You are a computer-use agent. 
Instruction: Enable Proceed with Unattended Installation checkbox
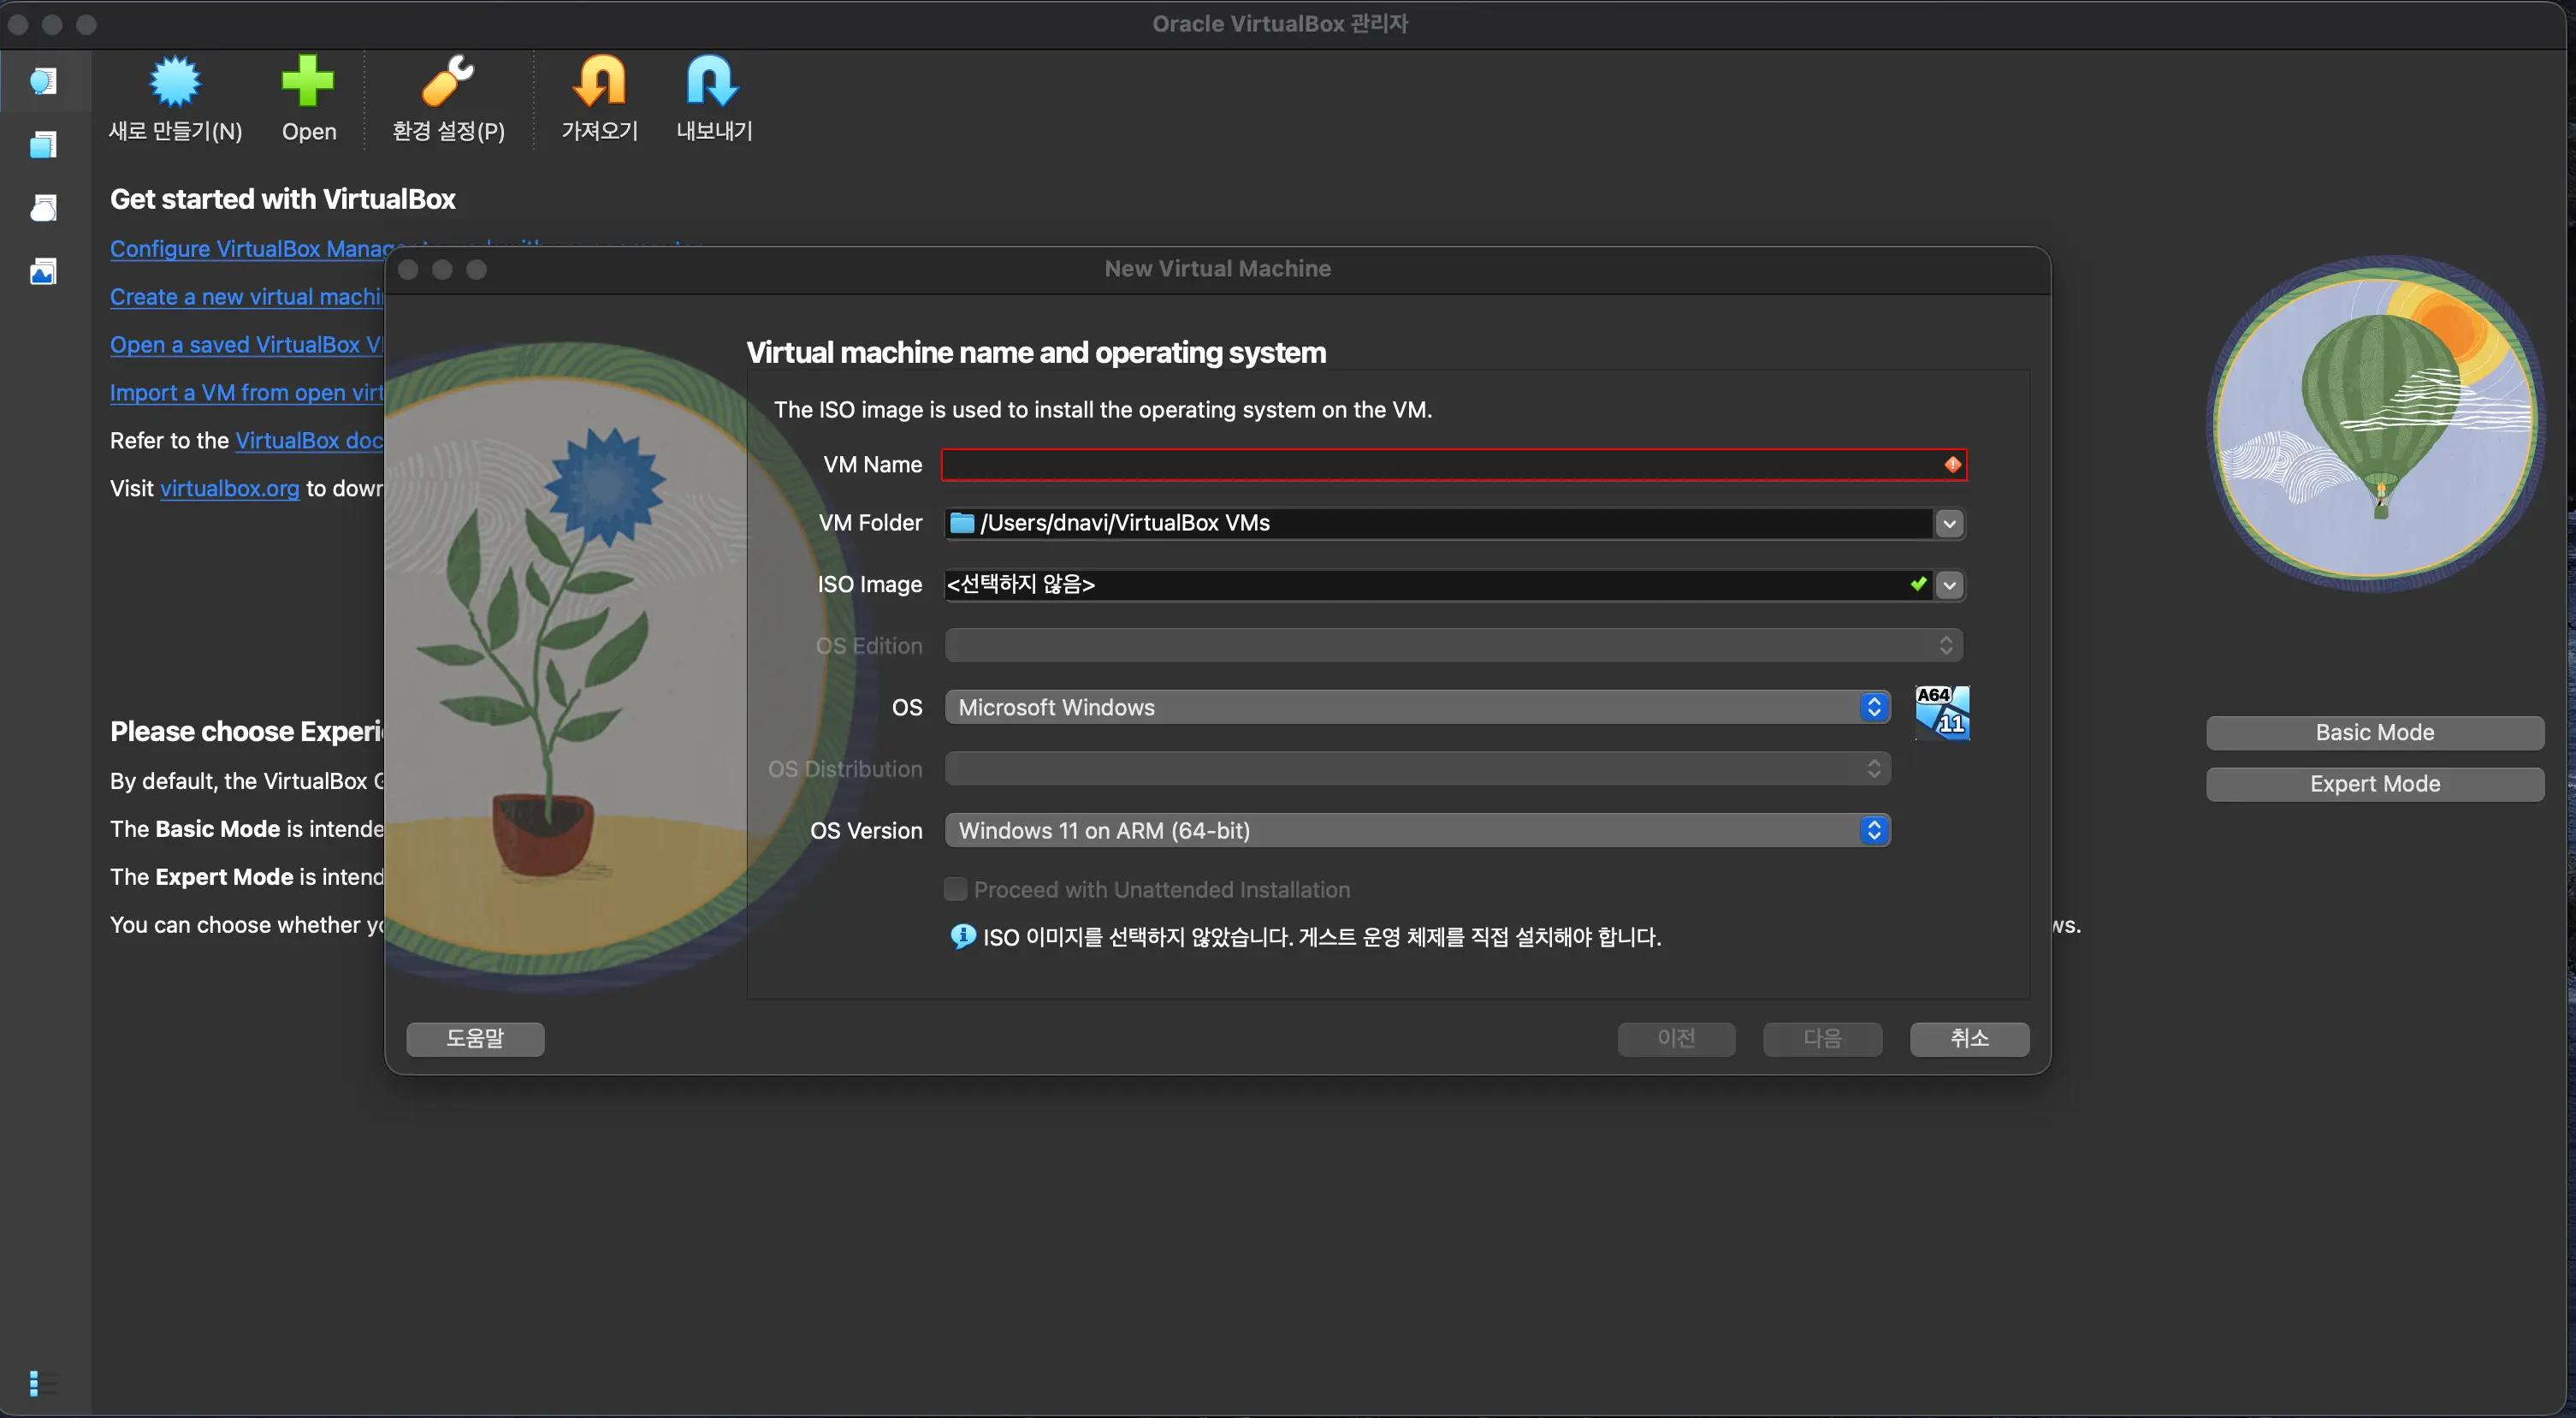click(955, 889)
